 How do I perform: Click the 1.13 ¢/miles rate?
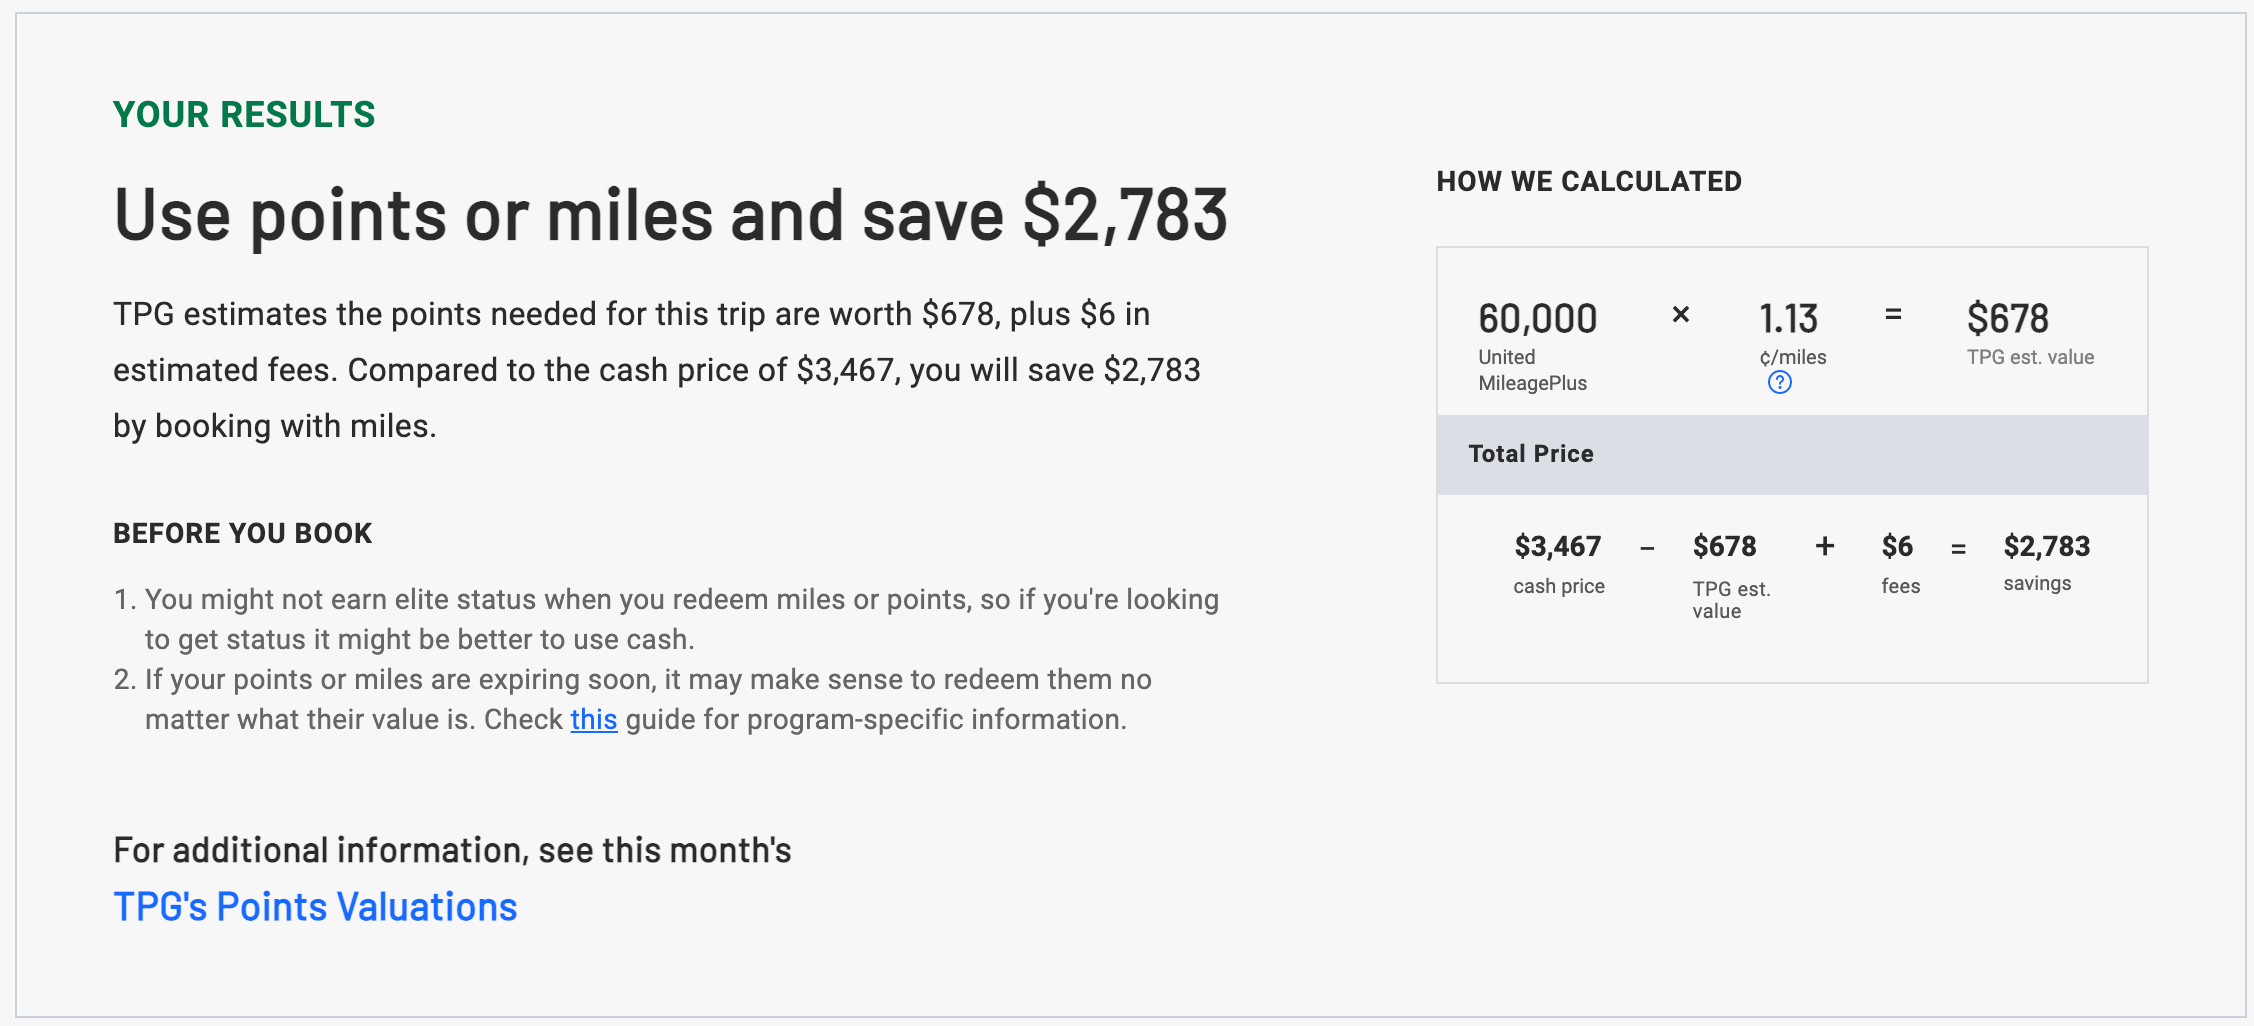coord(1789,318)
